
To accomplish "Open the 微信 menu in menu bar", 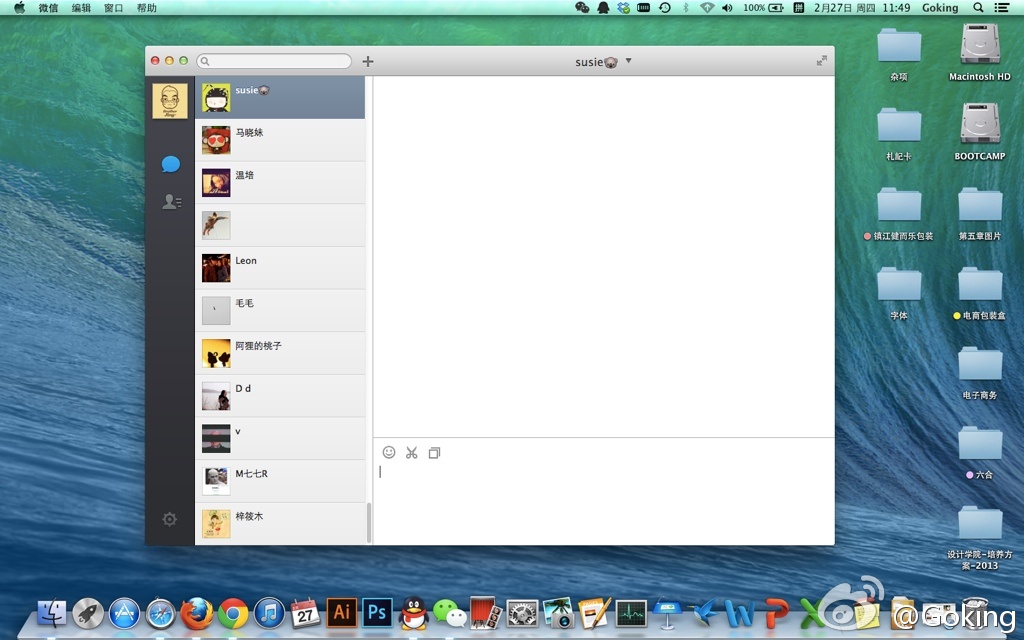I will [48, 8].
